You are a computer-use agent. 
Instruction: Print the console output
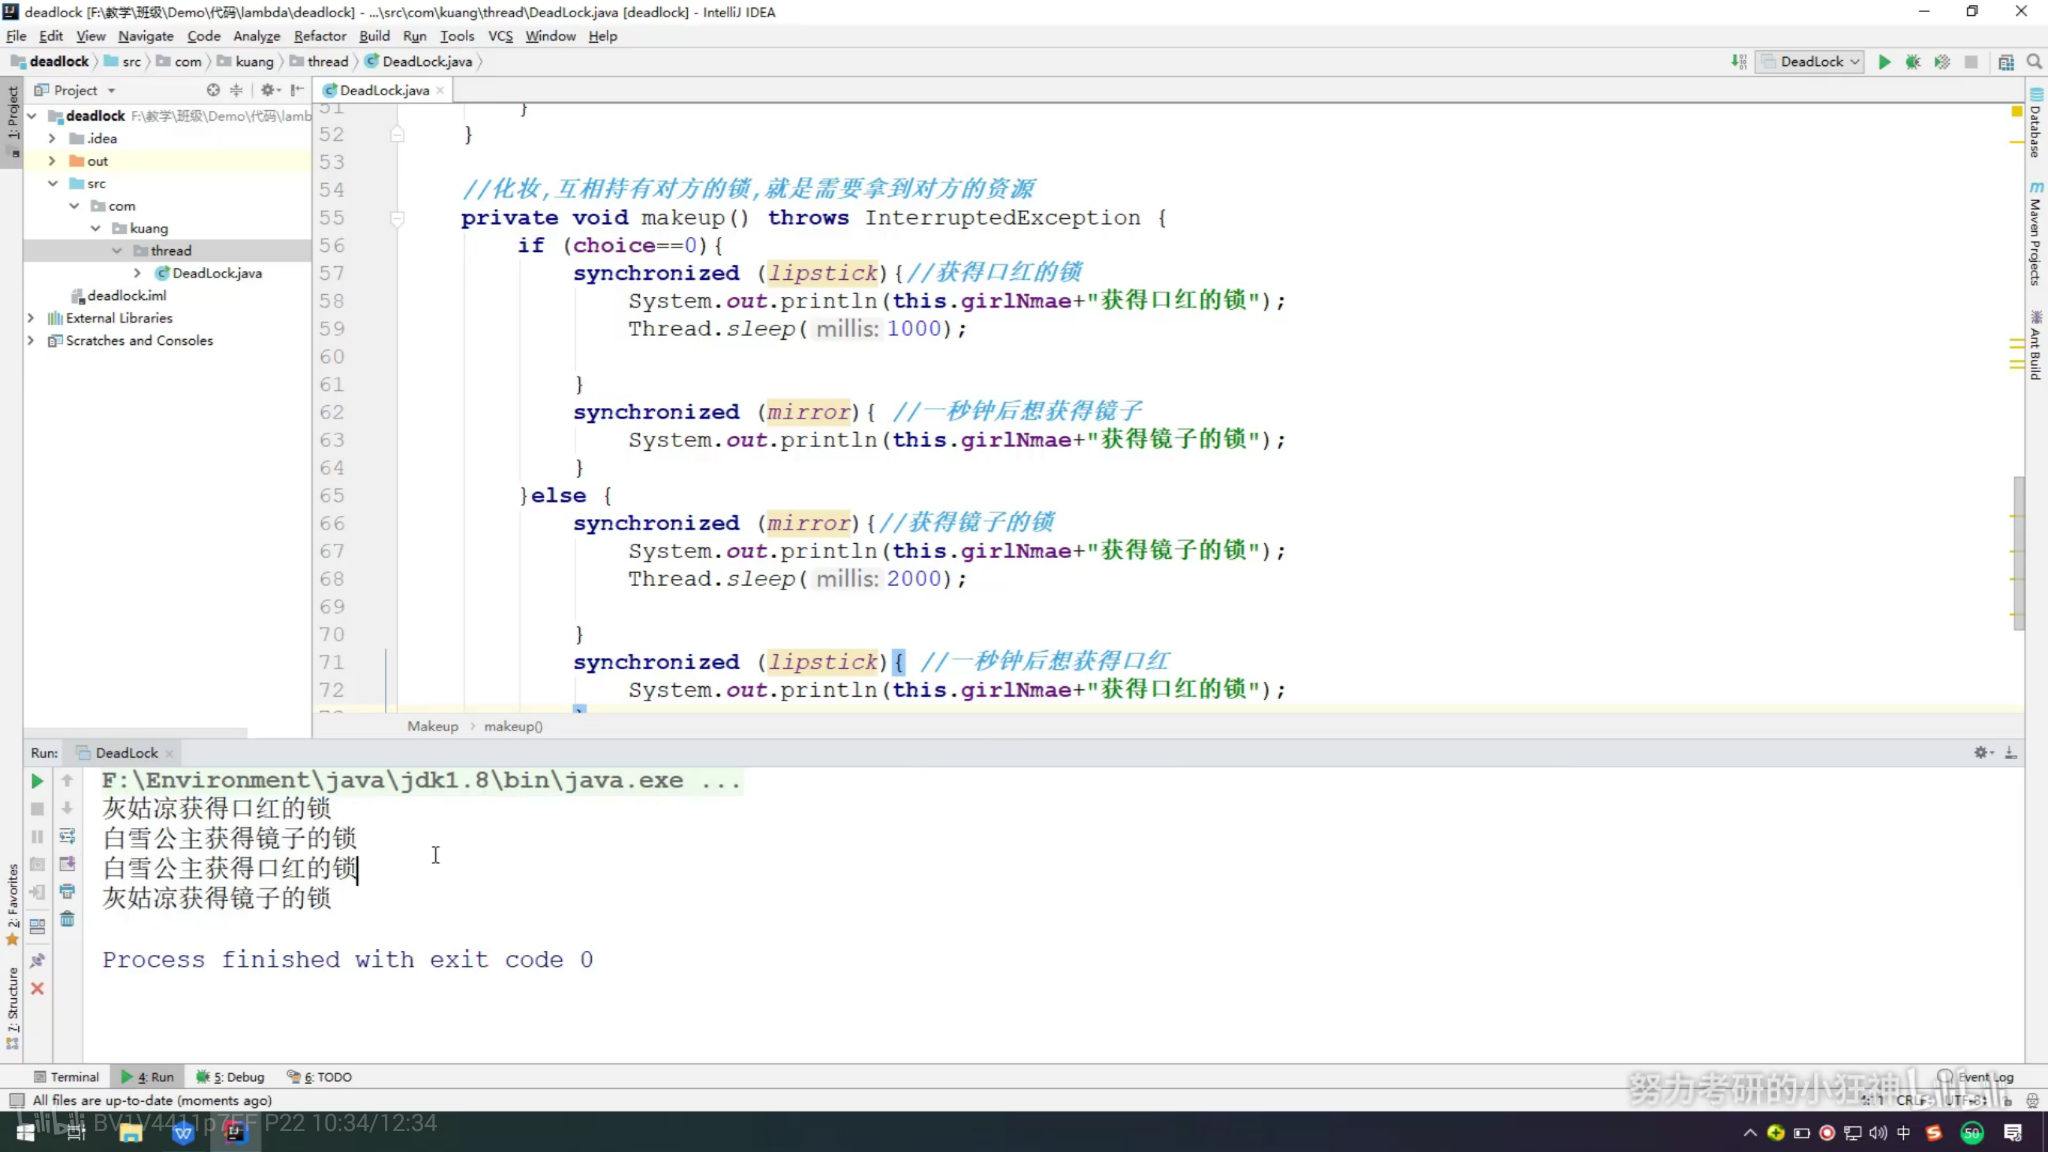tap(67, 891)
